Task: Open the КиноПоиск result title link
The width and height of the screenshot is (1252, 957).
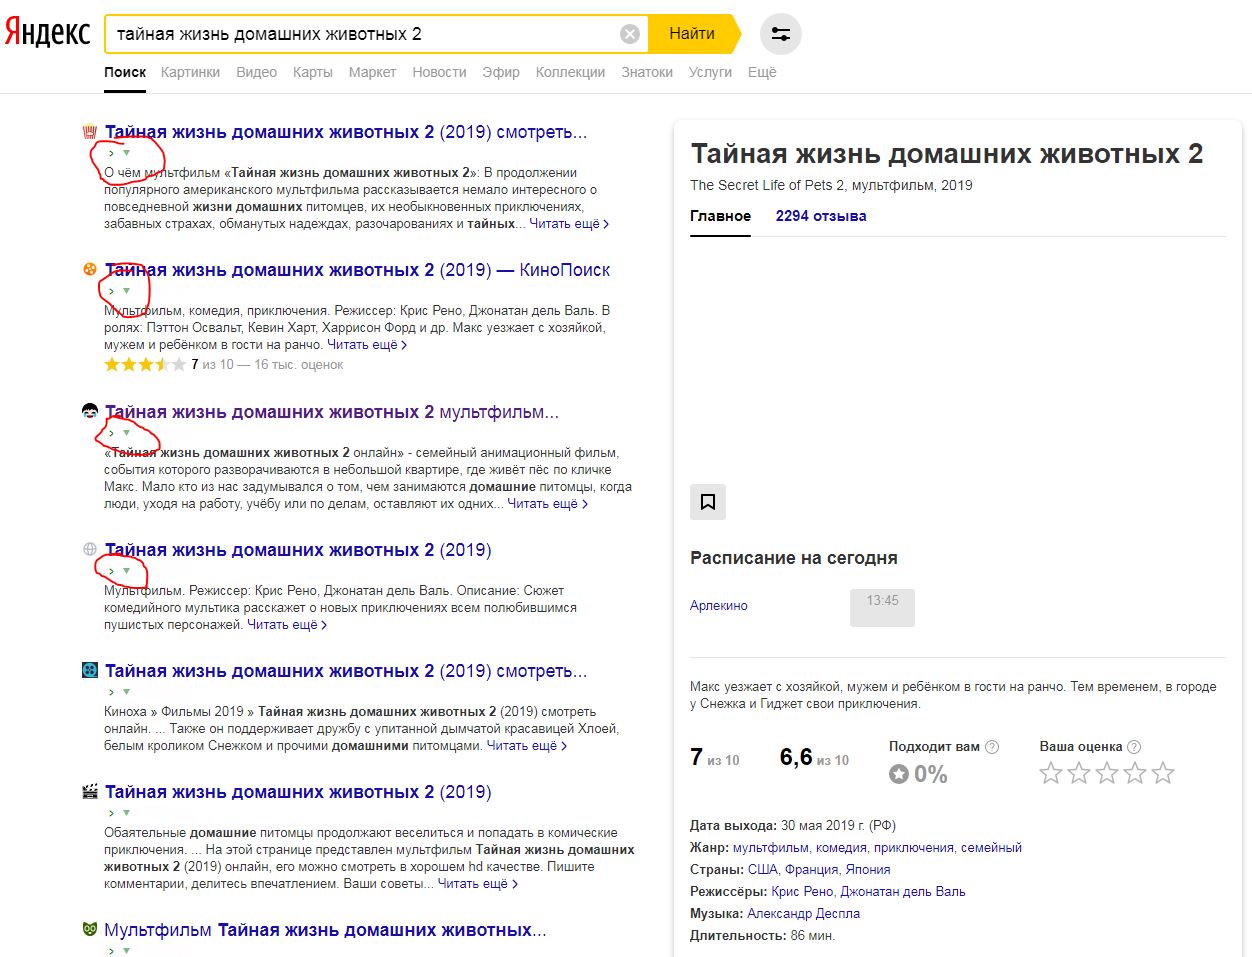Action: click(x=357, y=270)
